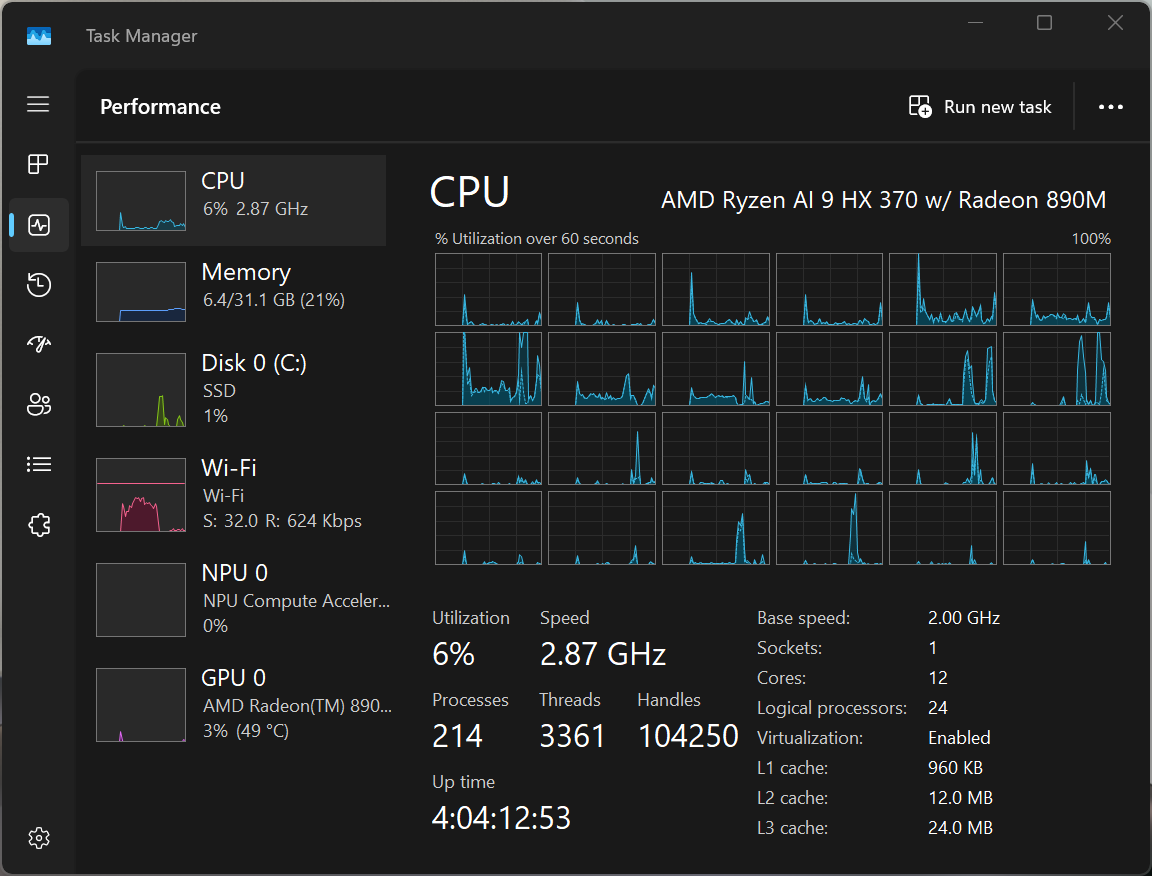Select the NPU 0 entry
Screen dimensions: 1152x876
233,599
